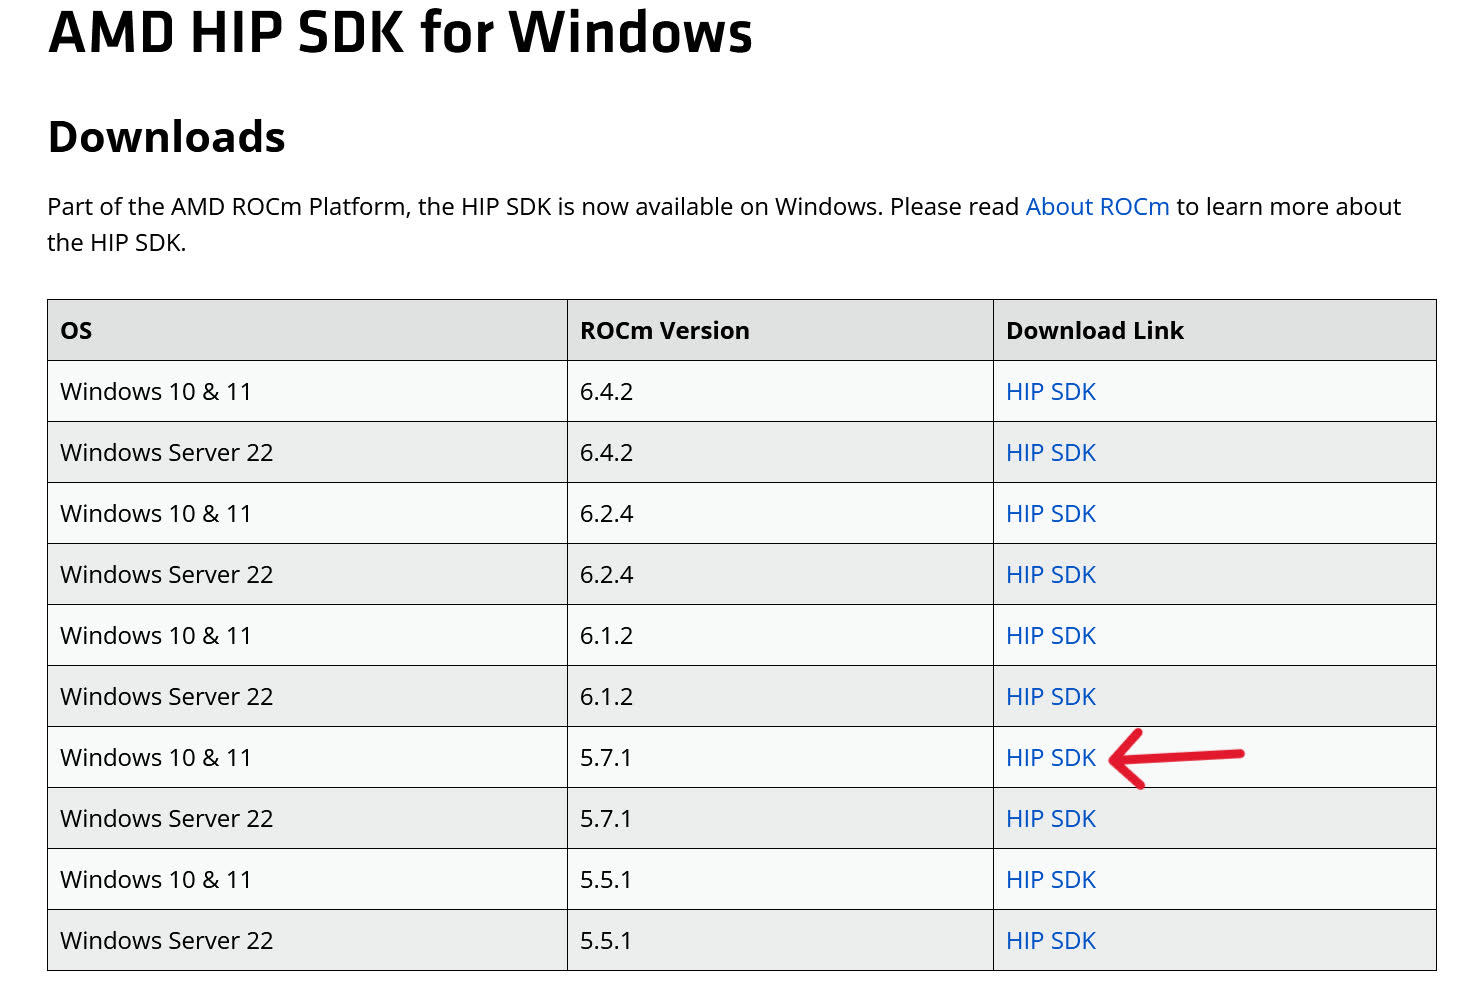The image size is (1484, 993).
Task: Open the About ROCm link
Action: 1097,207
